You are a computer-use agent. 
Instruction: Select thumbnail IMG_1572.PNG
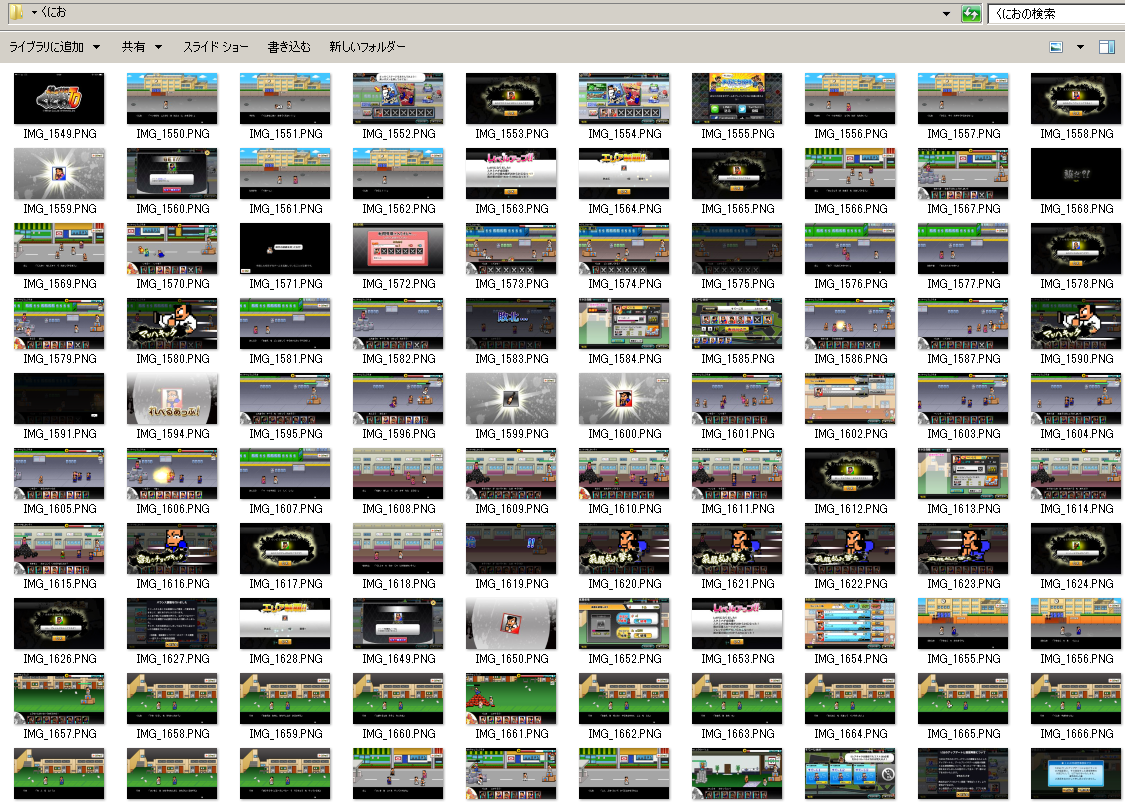[x=398, y=248]
